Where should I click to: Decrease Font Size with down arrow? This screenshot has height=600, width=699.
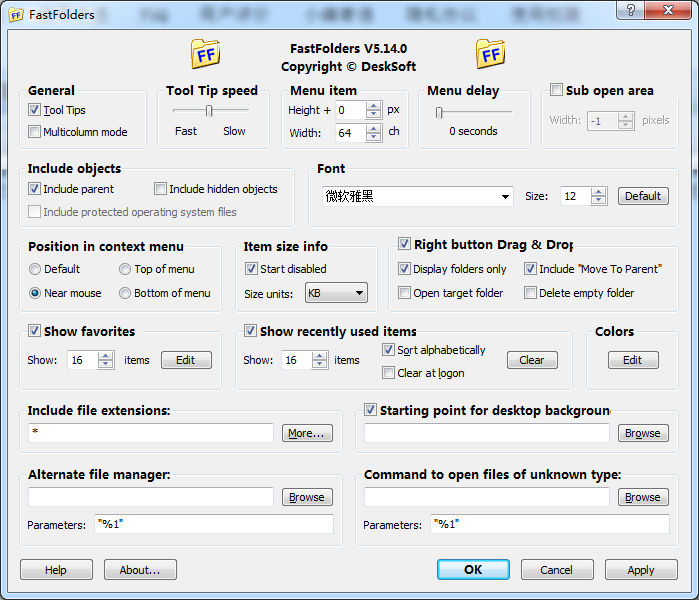[598, 200]
